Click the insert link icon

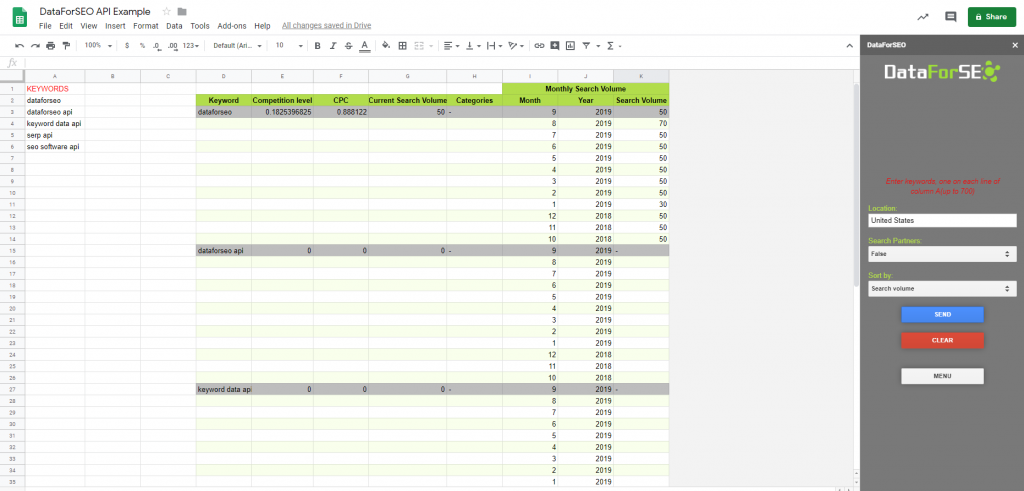[x=539, y=46]
